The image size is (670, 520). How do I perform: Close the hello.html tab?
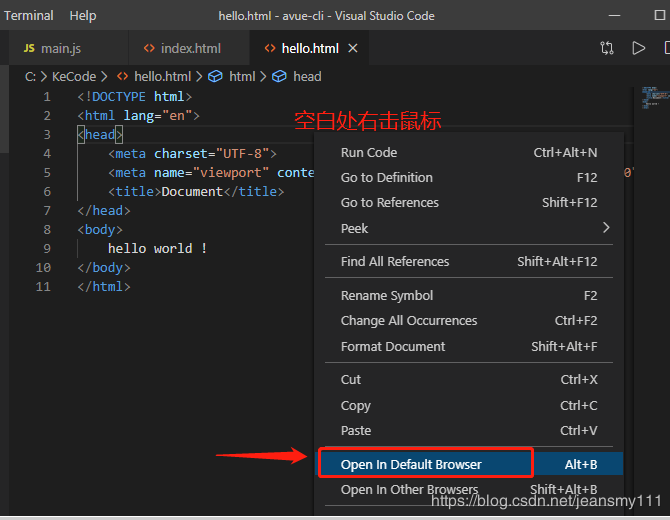[x=353, y=48]
